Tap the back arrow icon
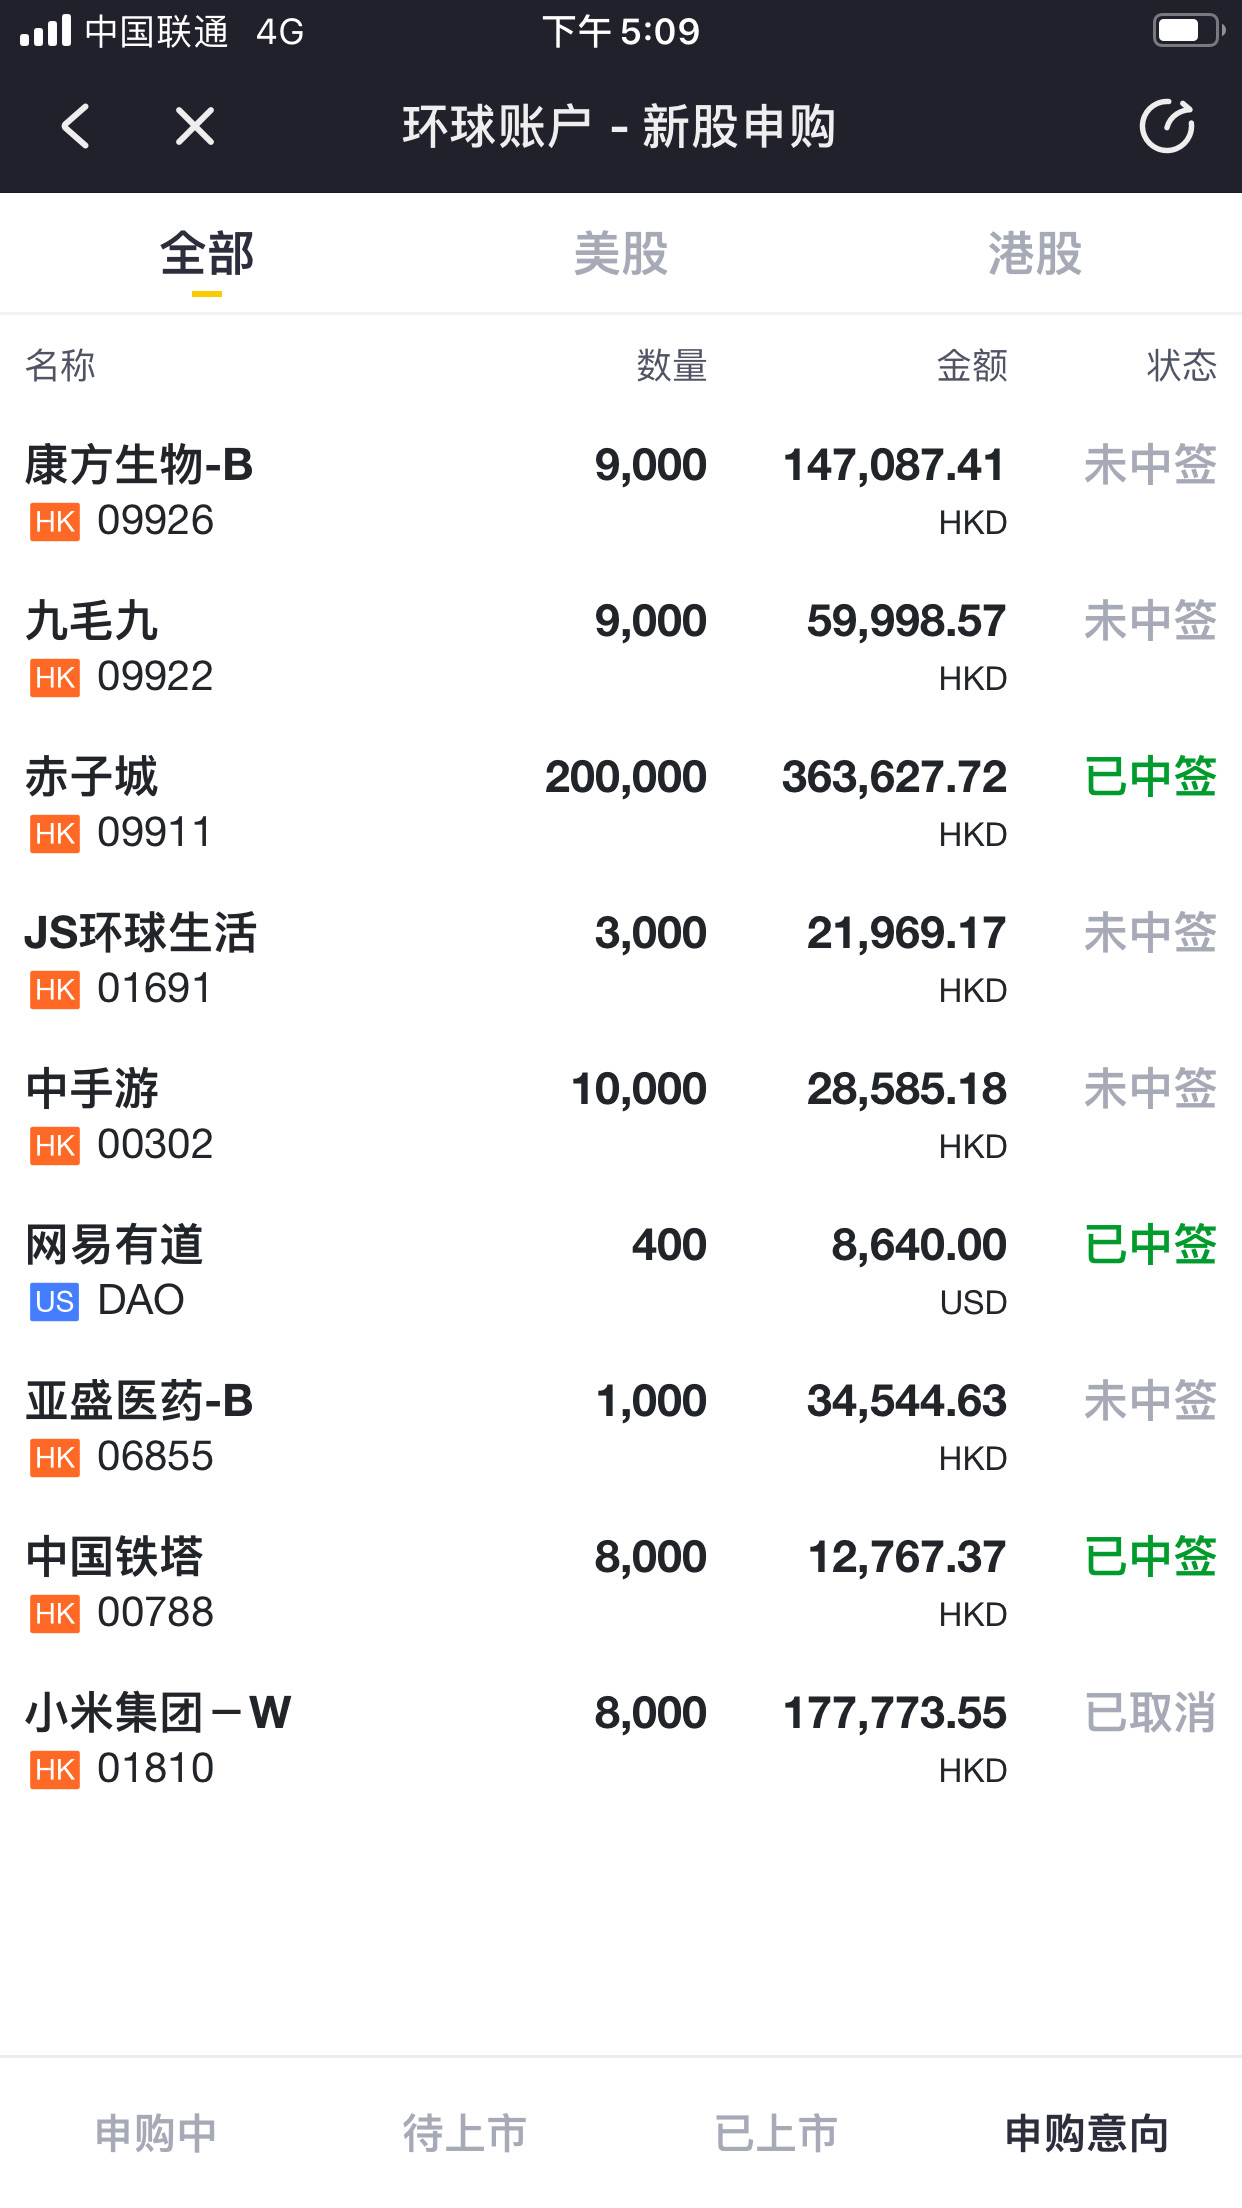 coord(76,127)
